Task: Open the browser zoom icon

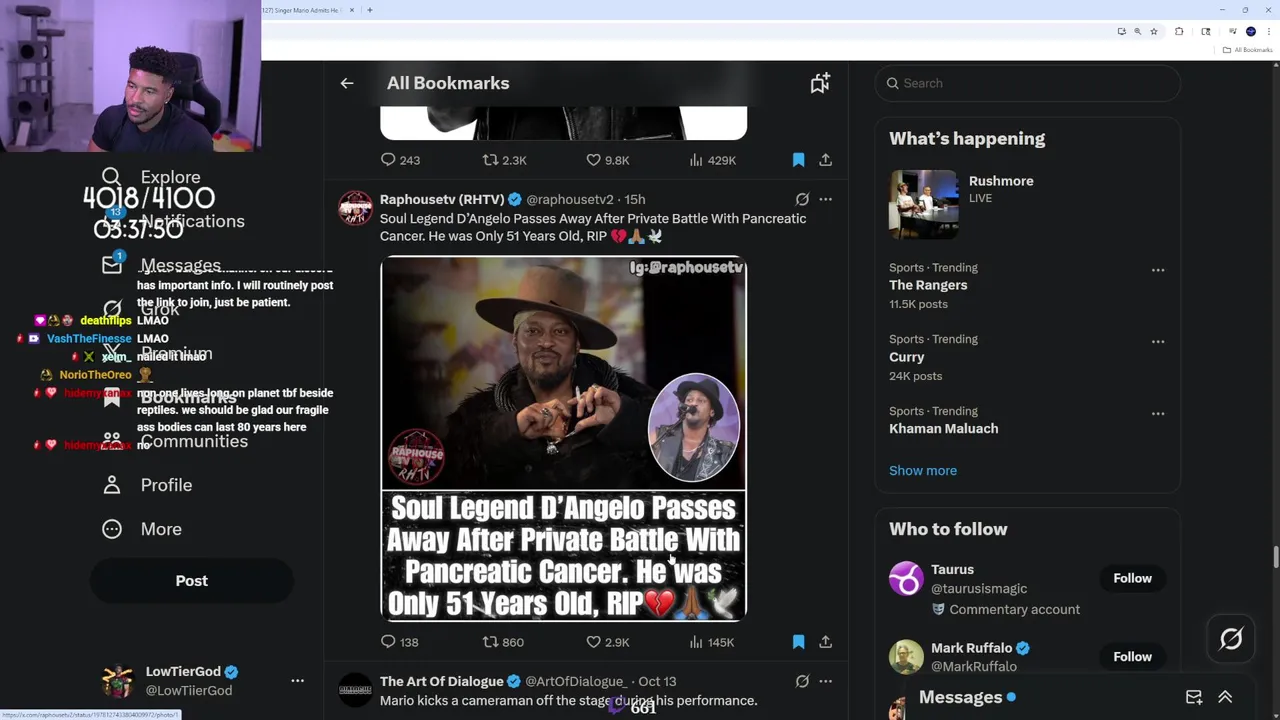Action: click(x=1137, y=32)
